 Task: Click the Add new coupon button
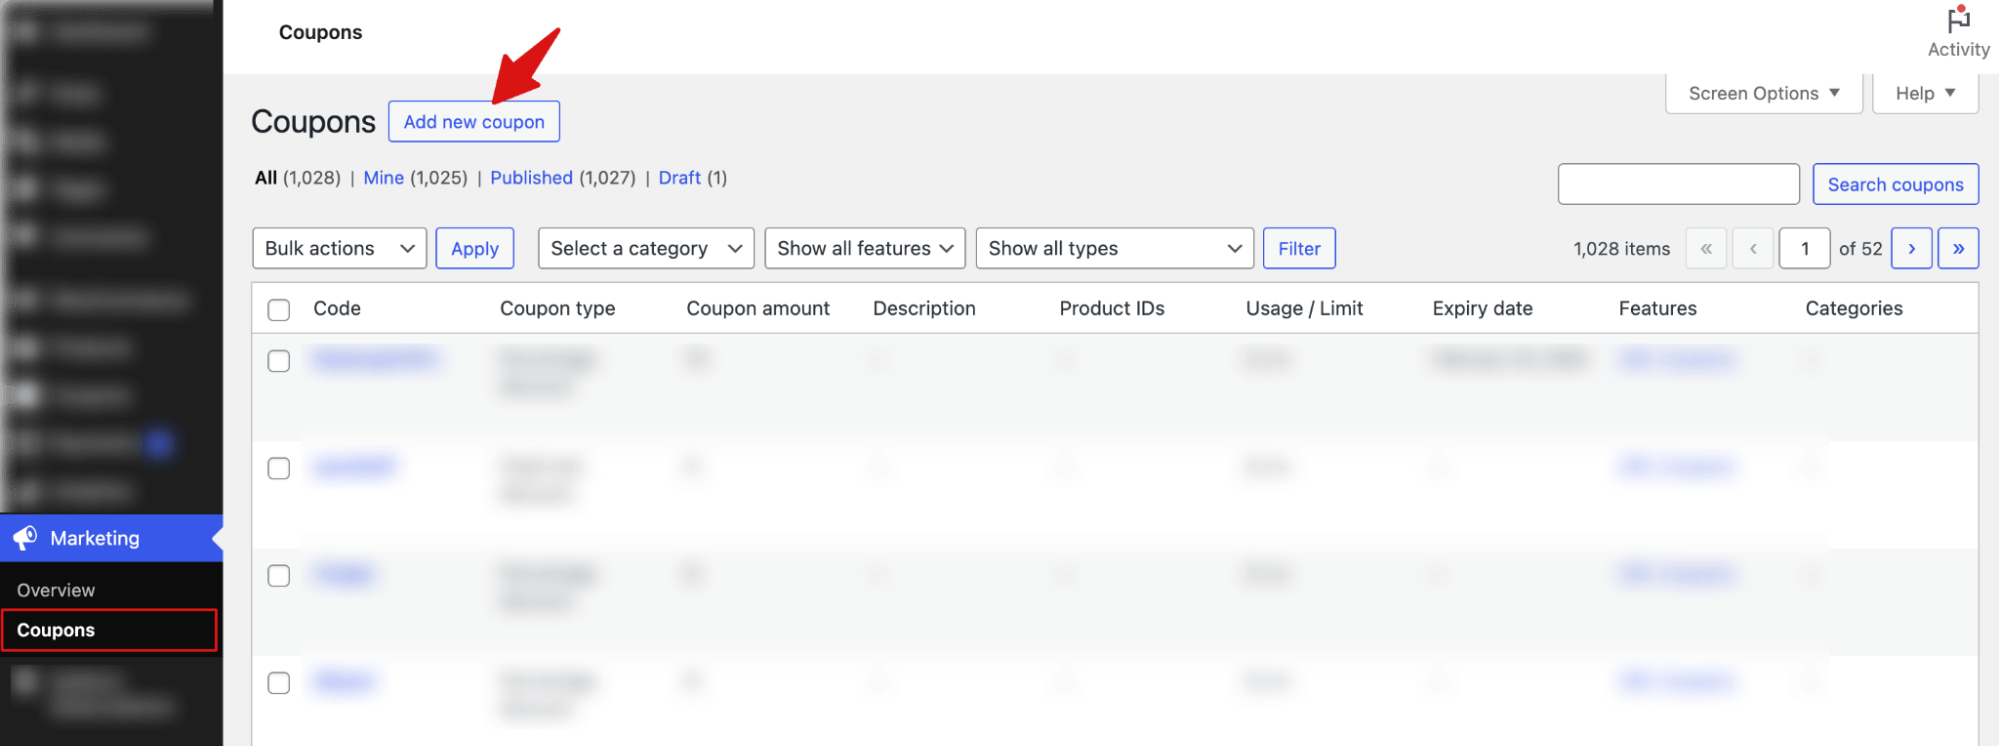(474, 122)
